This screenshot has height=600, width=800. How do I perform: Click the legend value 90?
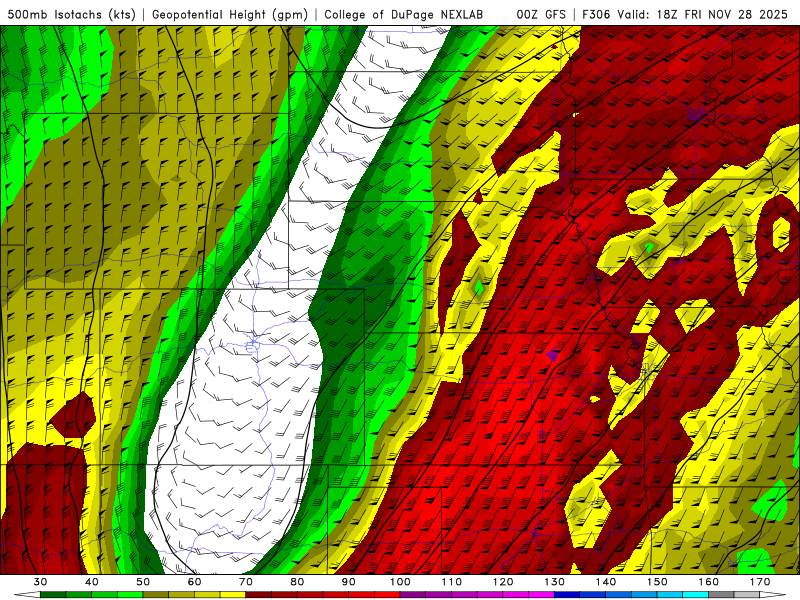349,582
